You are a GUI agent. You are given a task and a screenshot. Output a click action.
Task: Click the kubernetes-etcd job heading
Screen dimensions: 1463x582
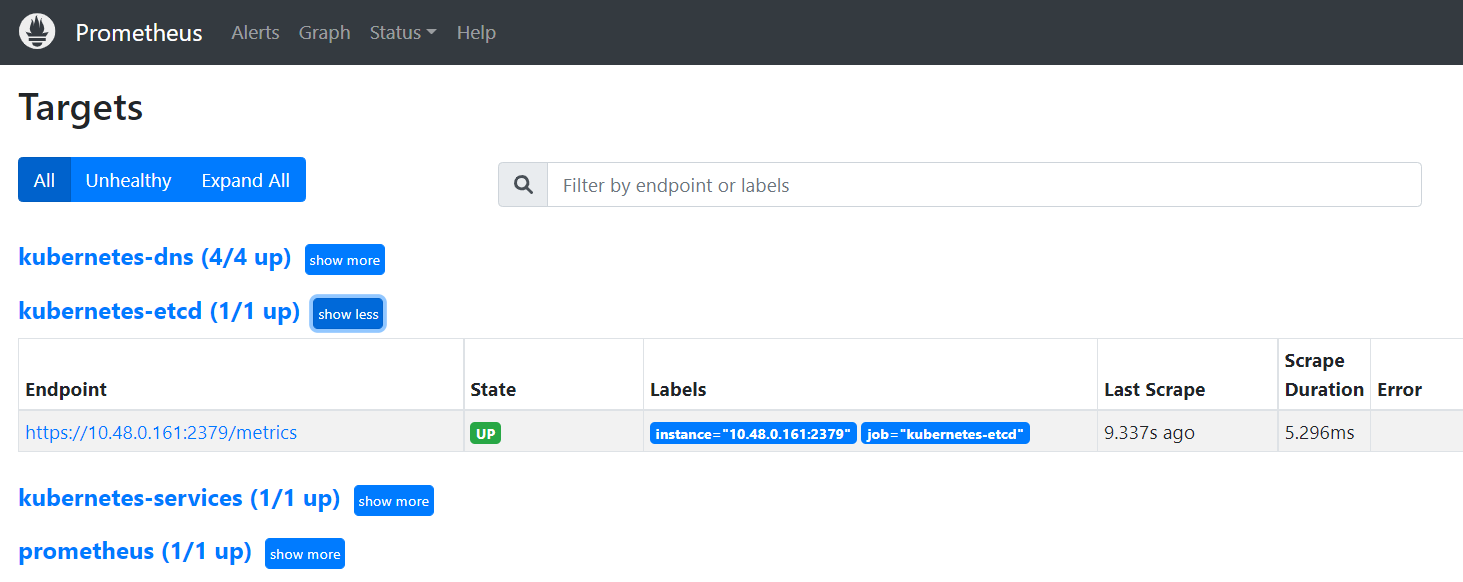(x=159, y=311)
